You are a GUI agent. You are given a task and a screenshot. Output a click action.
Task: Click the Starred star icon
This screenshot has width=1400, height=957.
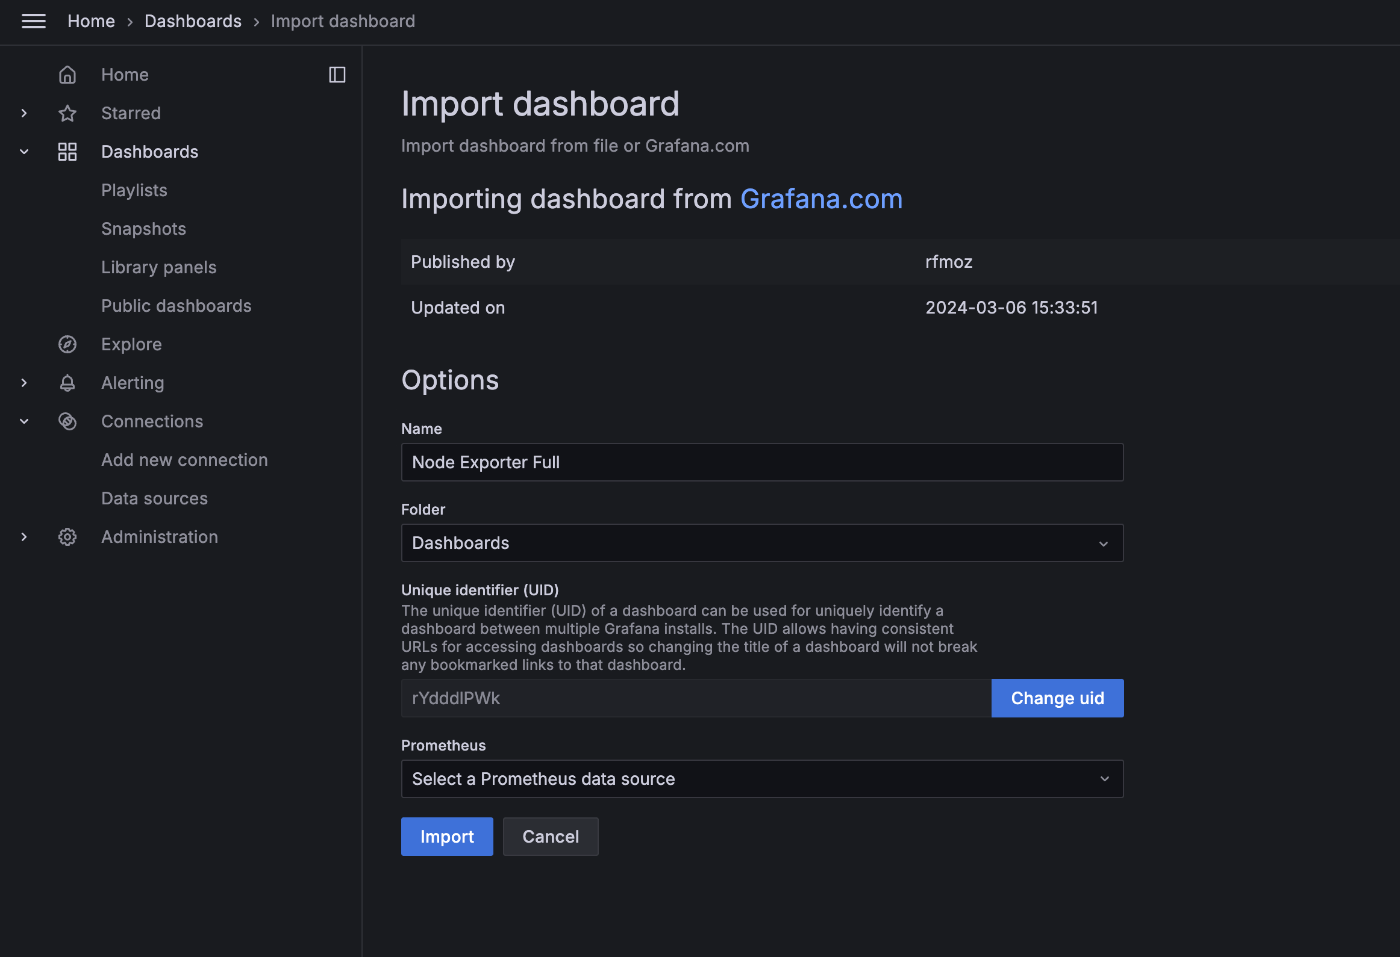click(67, 113)
